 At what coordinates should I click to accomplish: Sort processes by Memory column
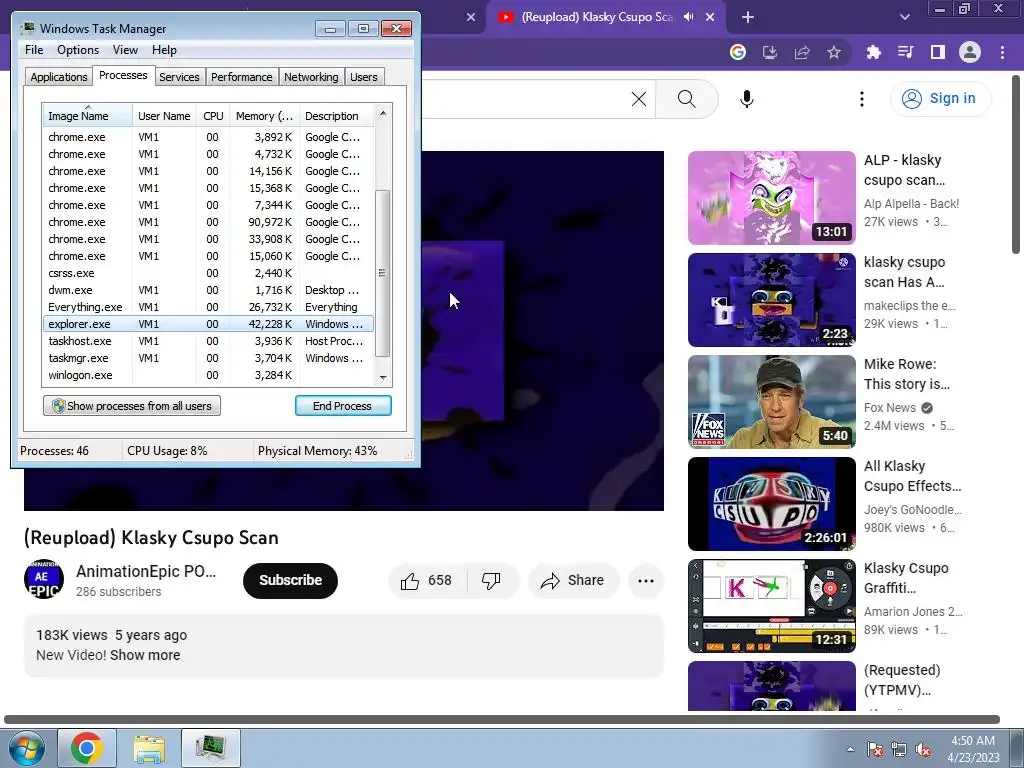tap(264, 116)
